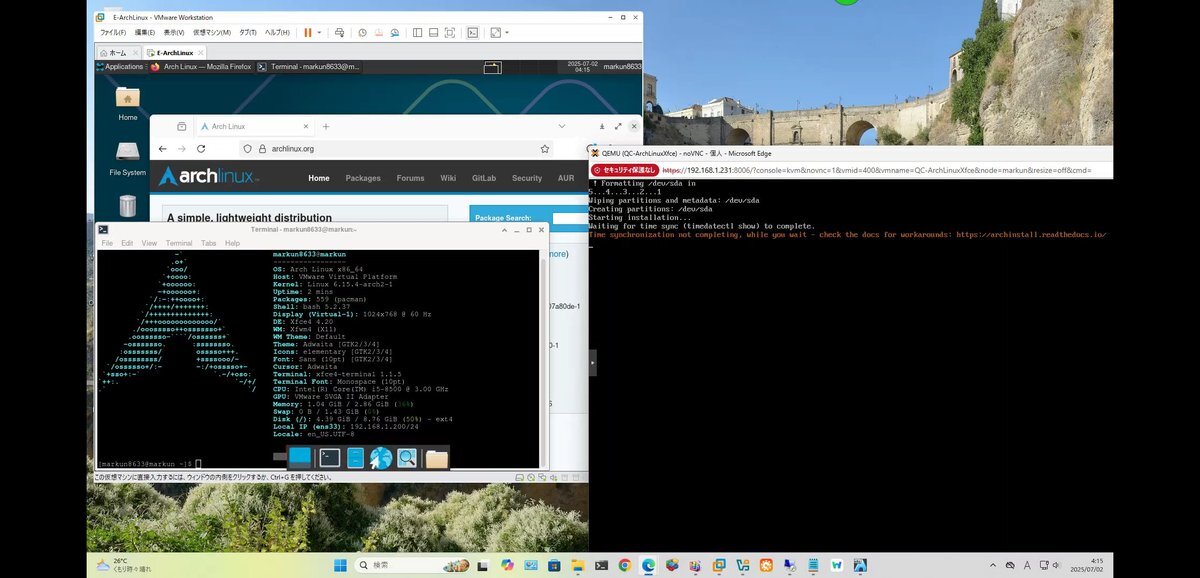The height and width of the screenshot is (578, 1200).
Task: Select Arch Linux — Mozilla Firefox panel button
Action: 200,67
